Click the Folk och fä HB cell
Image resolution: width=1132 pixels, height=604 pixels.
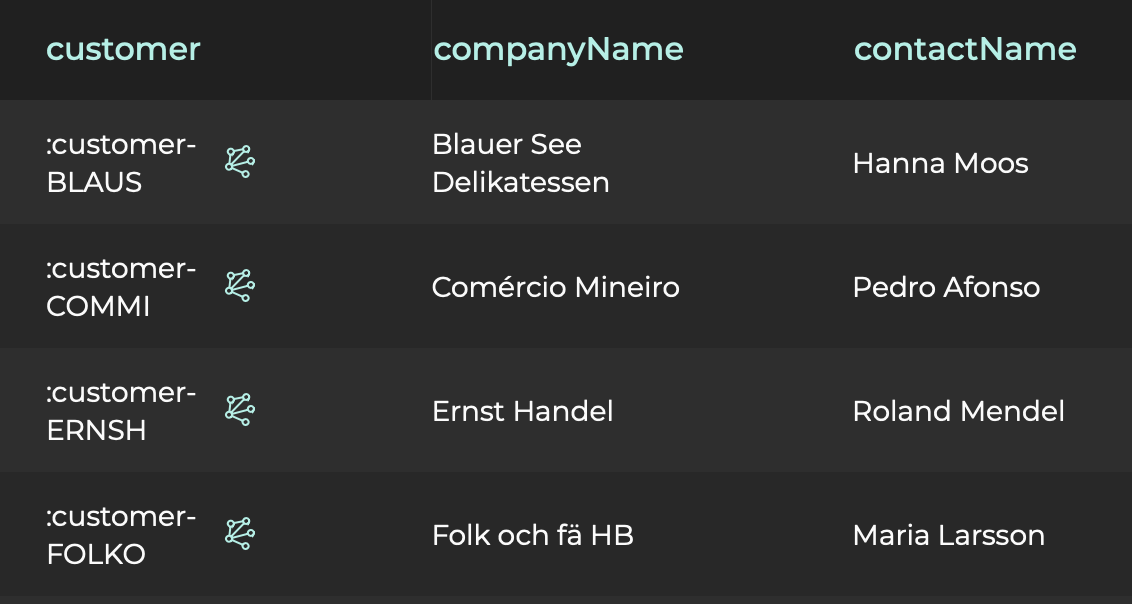click(x=532, y=536)
